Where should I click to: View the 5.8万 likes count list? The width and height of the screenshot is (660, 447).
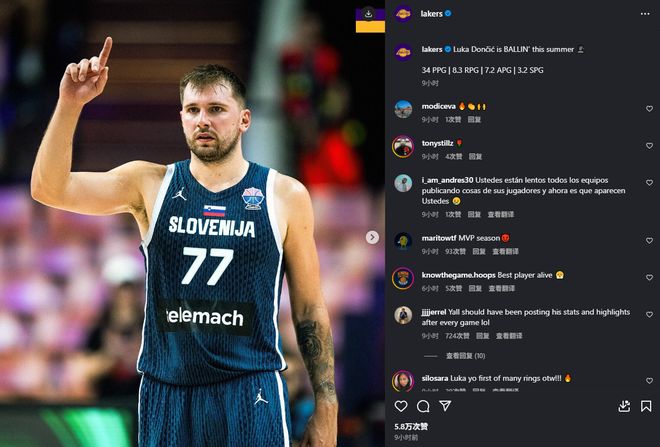(411, 426)
